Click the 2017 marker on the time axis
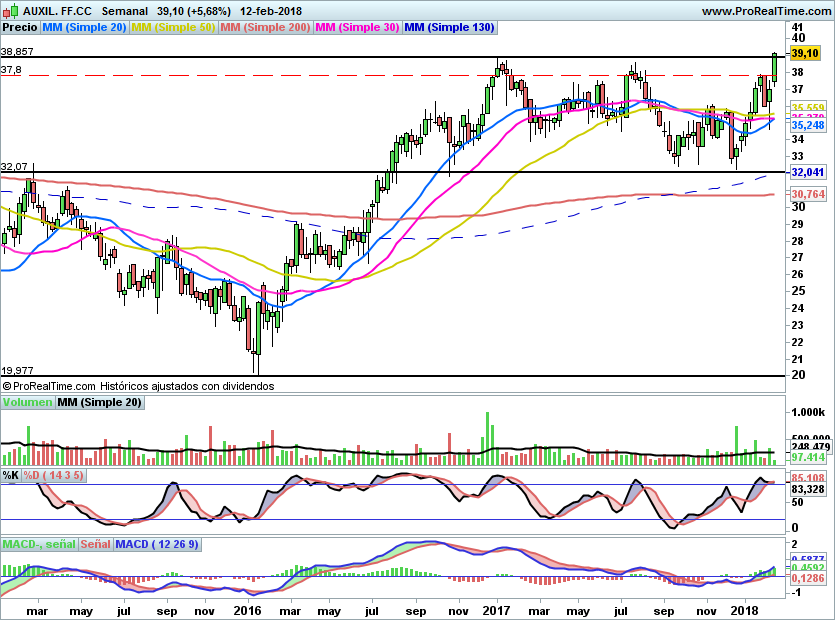Screen dimensions: 835x620 [x=496, y=609]
